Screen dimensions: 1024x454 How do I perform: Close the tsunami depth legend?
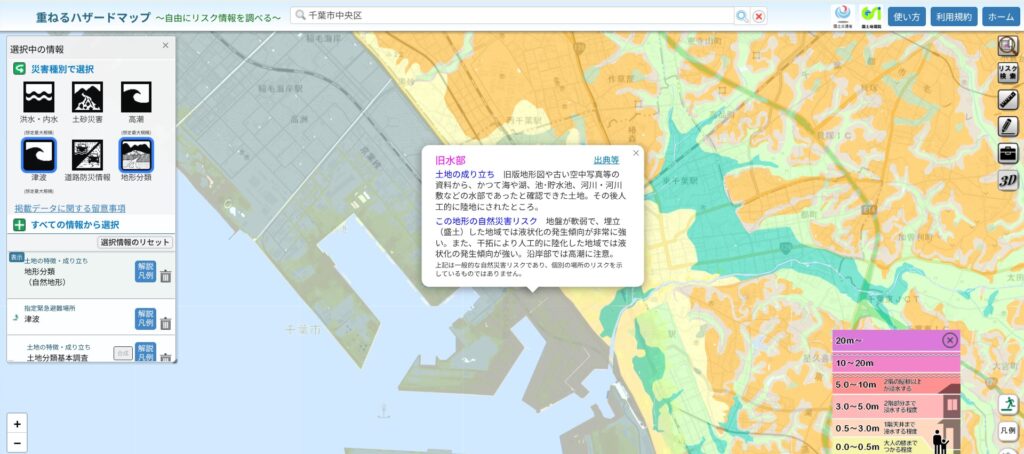(950, 340)
